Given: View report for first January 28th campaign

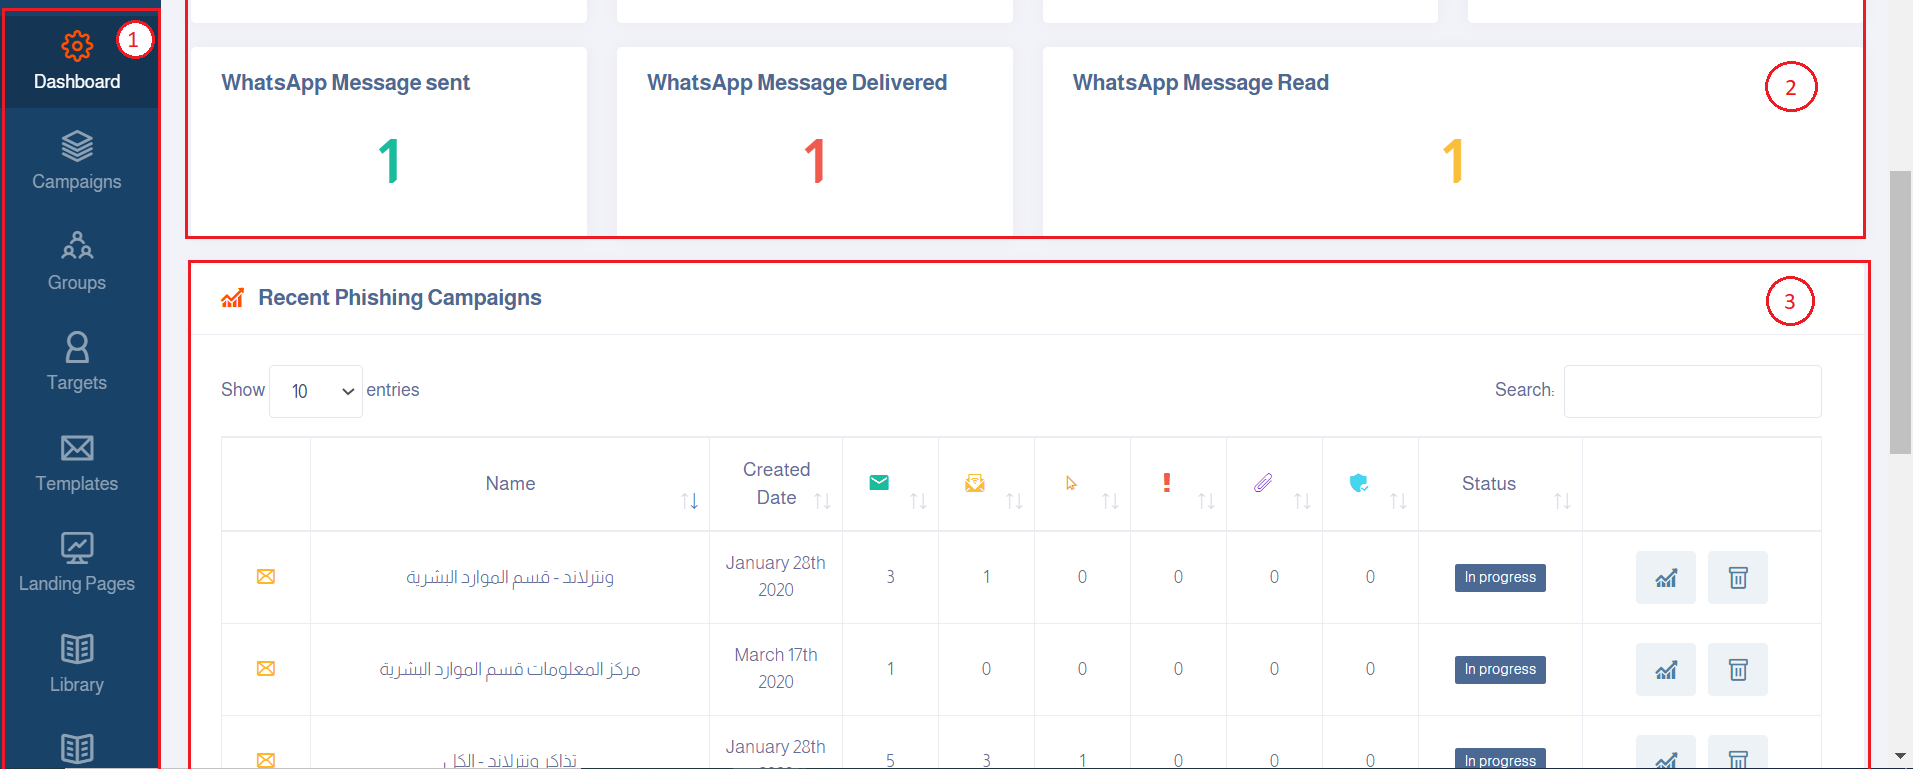Looking at the screenshot, I should (x=1666, y=577).
